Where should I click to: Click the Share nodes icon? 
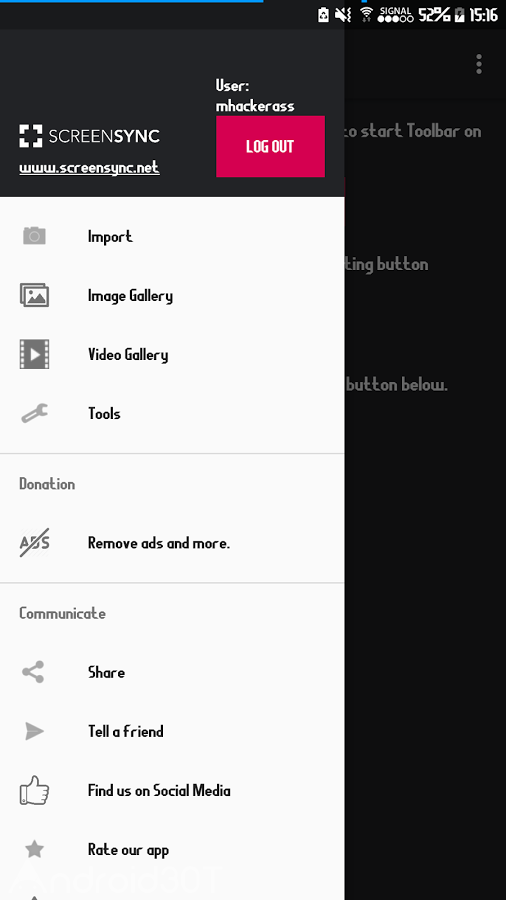(x=33, y=672)
